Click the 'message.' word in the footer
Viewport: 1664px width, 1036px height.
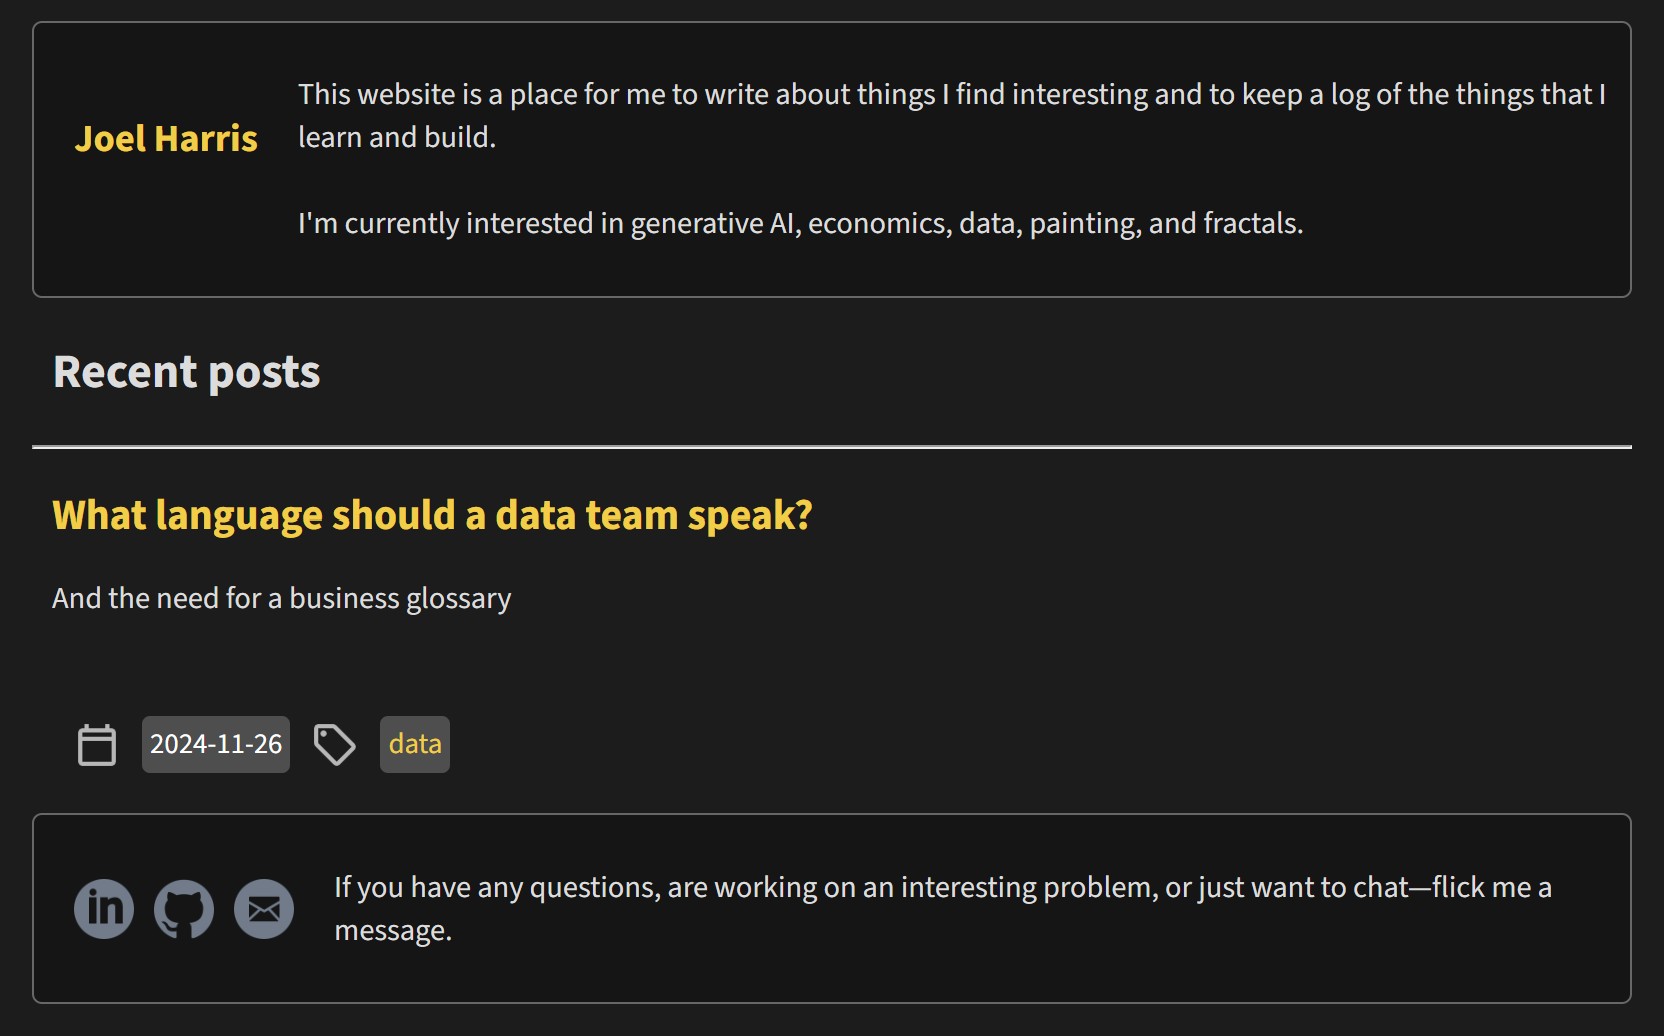pyautogui.click(x=393, y=930)
